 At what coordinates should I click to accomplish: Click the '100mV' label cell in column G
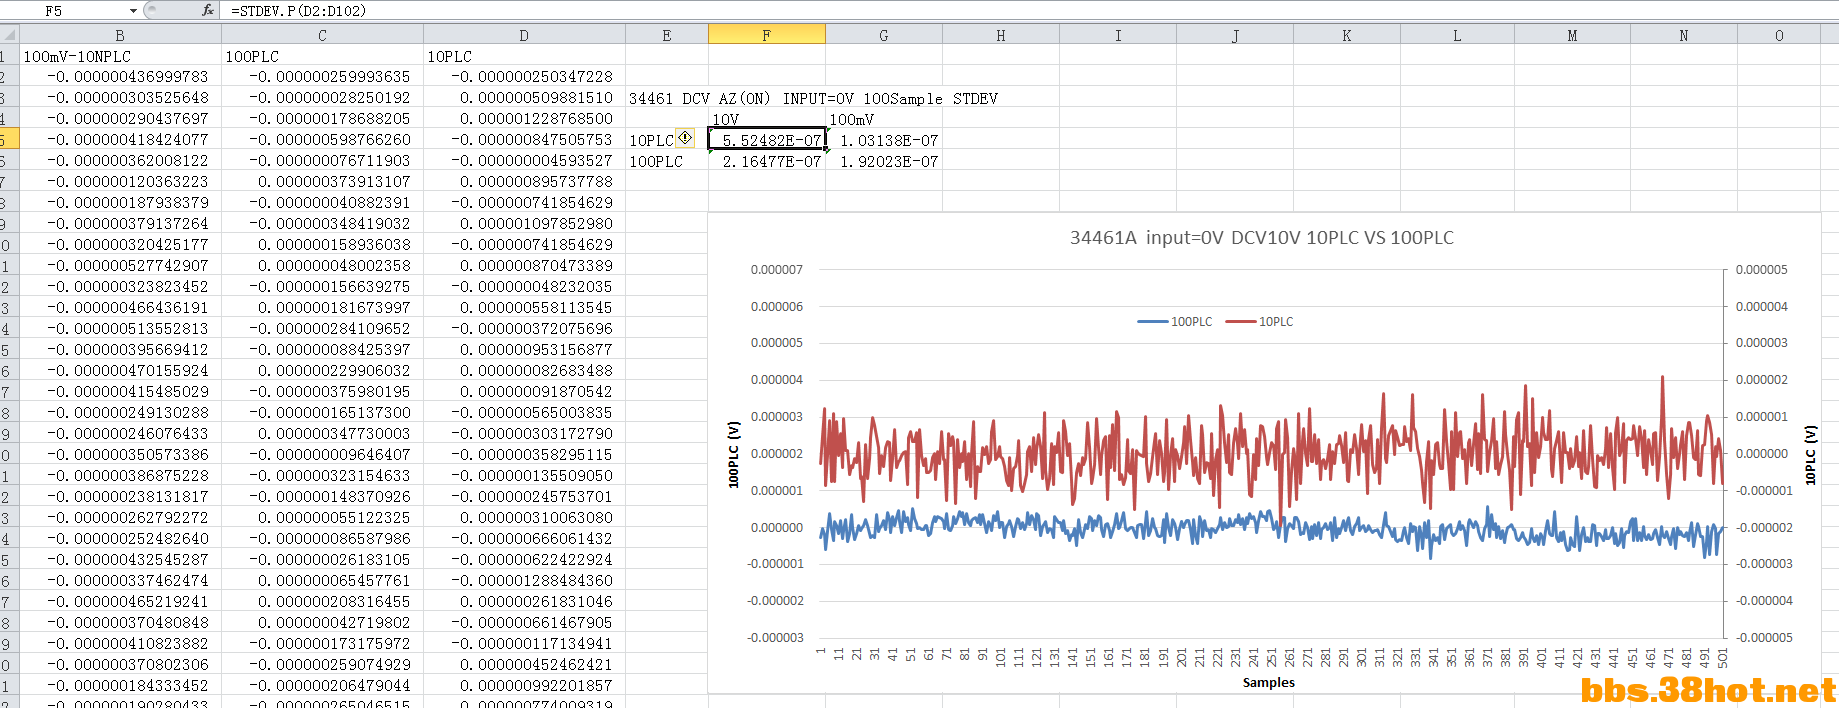pyautogui.click(x=884, y=119)
